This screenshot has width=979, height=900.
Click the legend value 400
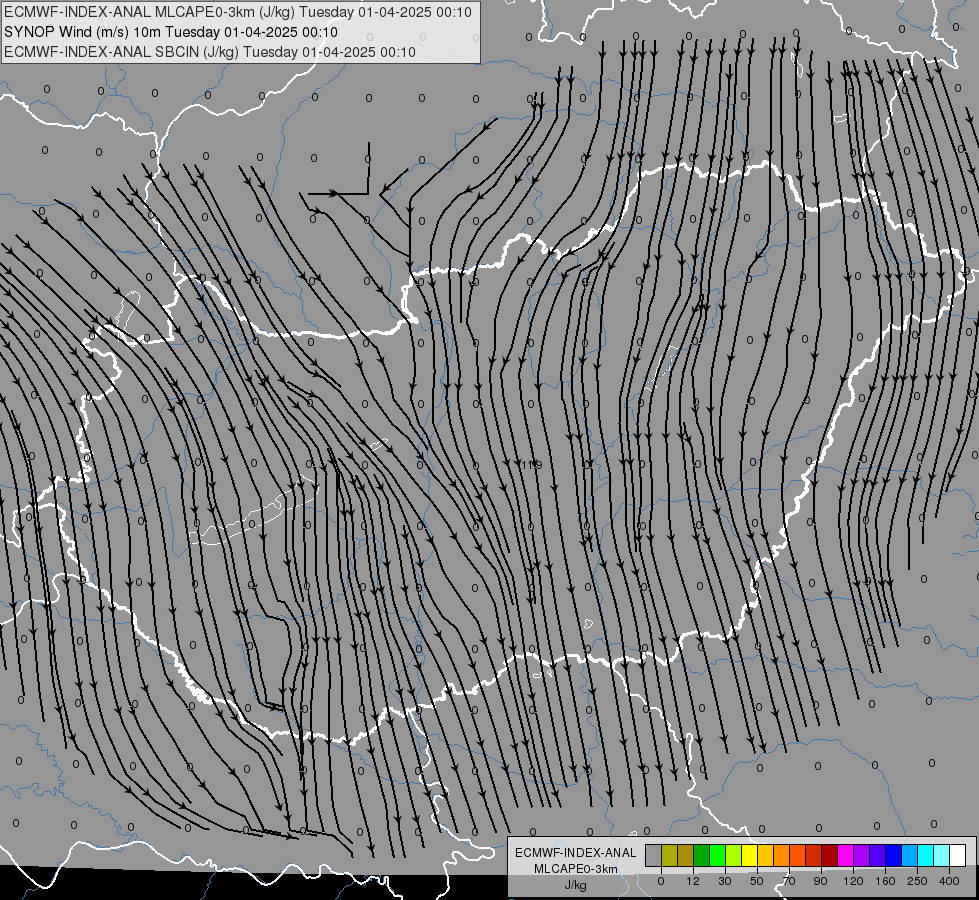tap(949, 881)
